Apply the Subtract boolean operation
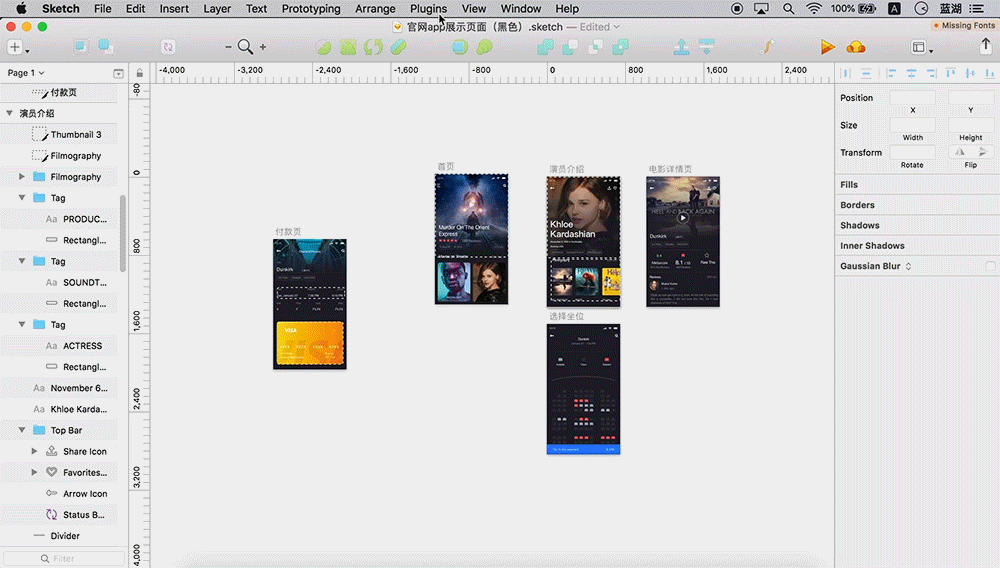 (x=570, y=47)
